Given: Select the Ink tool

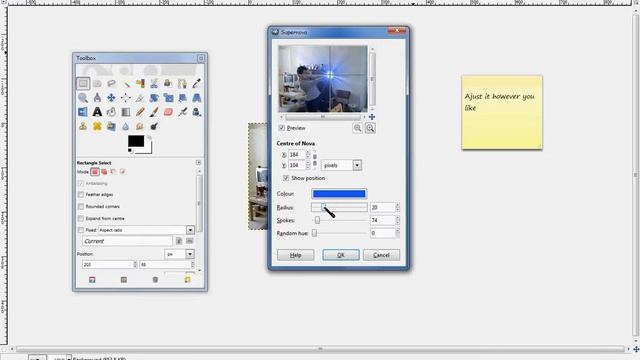Looking at the screenshot, I should (196, 112).
